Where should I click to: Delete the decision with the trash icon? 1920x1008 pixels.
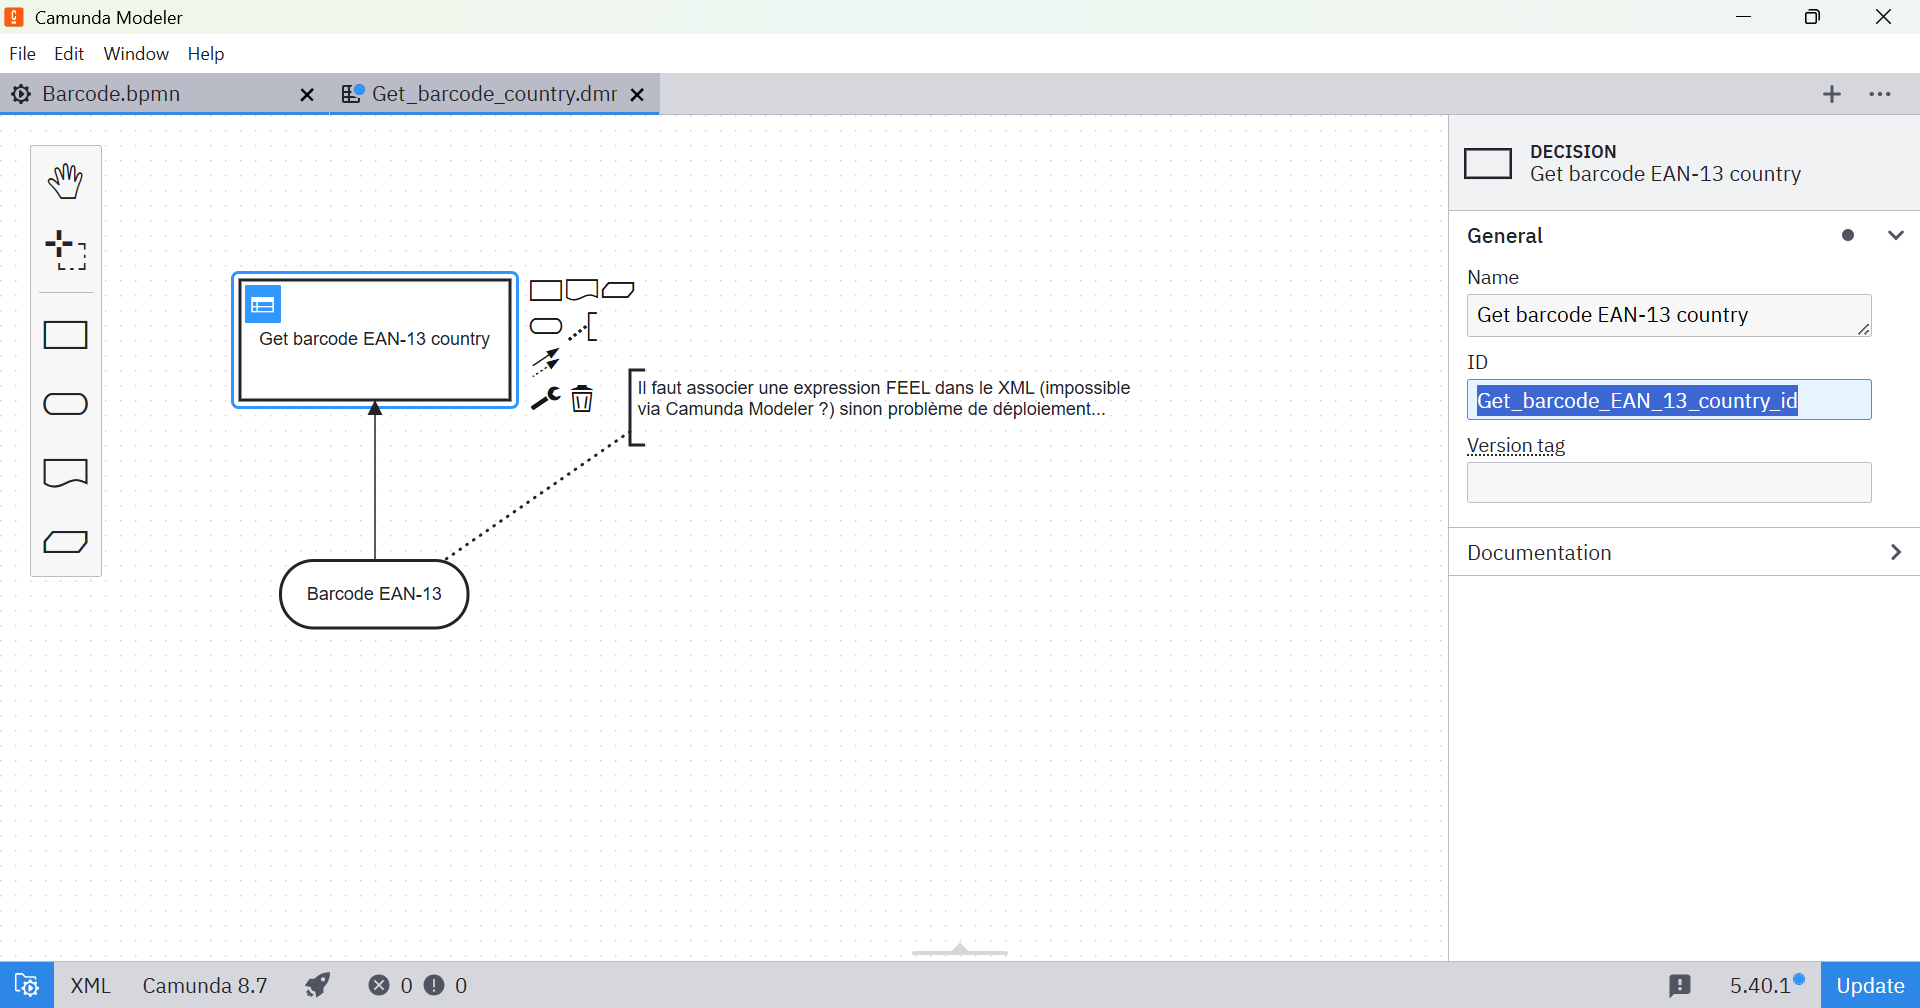[x=582, y=399]
